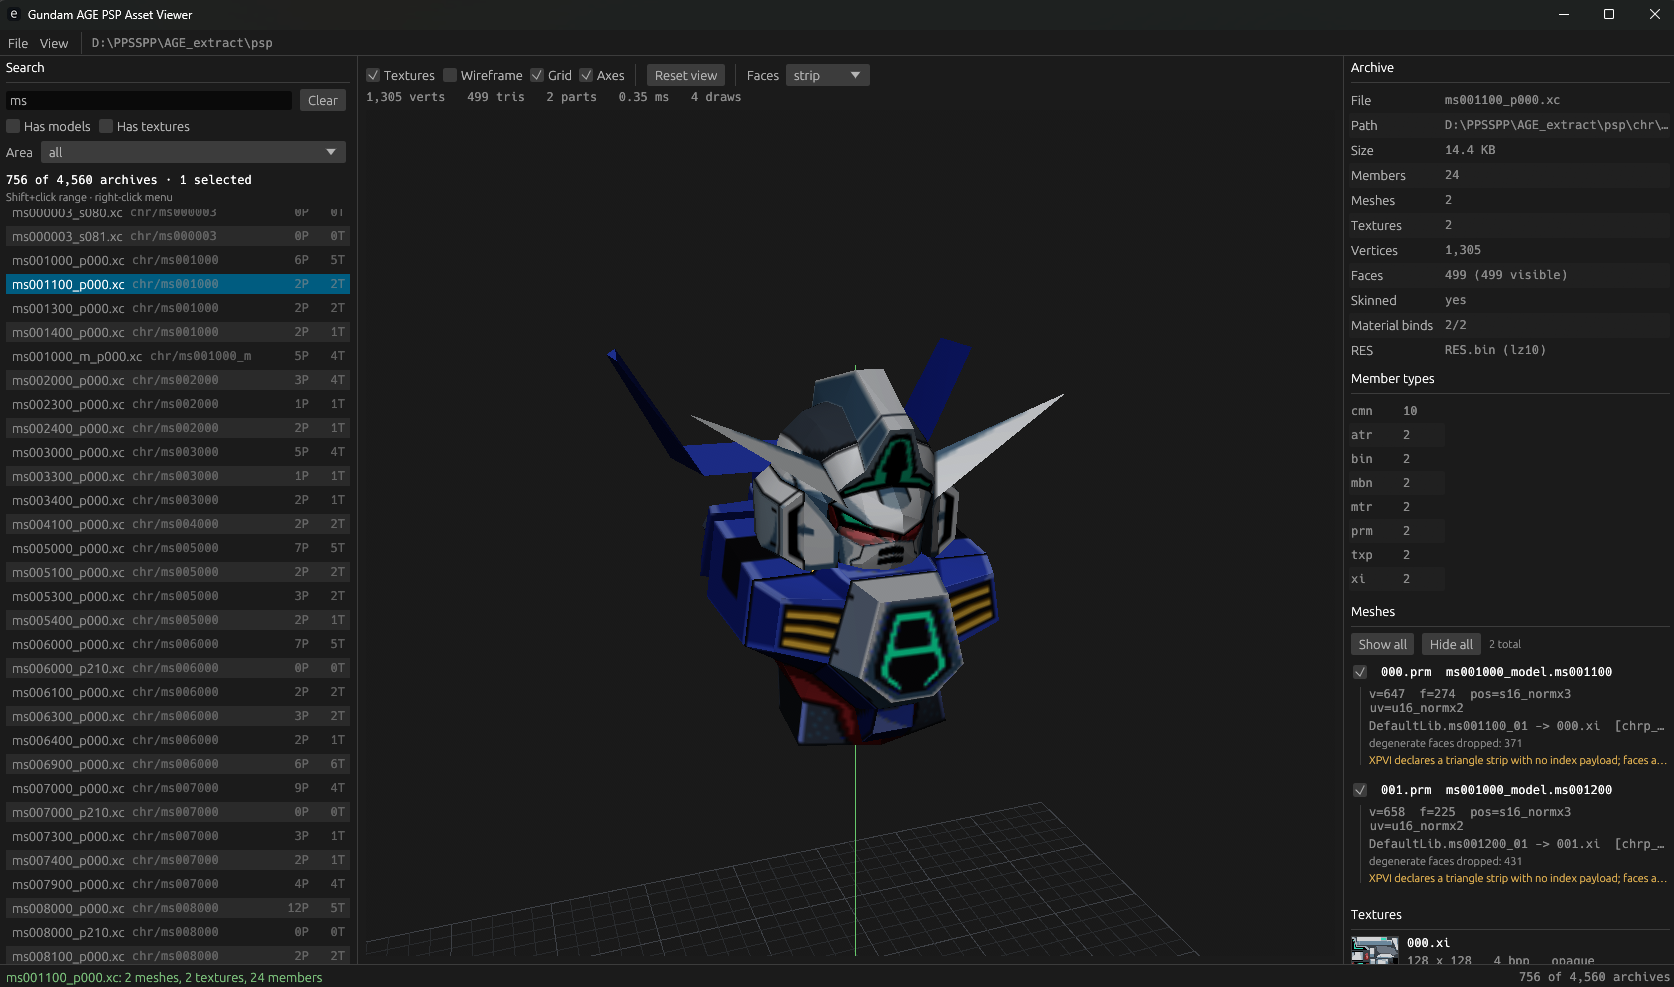Click first XPVI triangle strip warning
The height and width of the screenshot is (987, 1674).
pos(1517,760)
